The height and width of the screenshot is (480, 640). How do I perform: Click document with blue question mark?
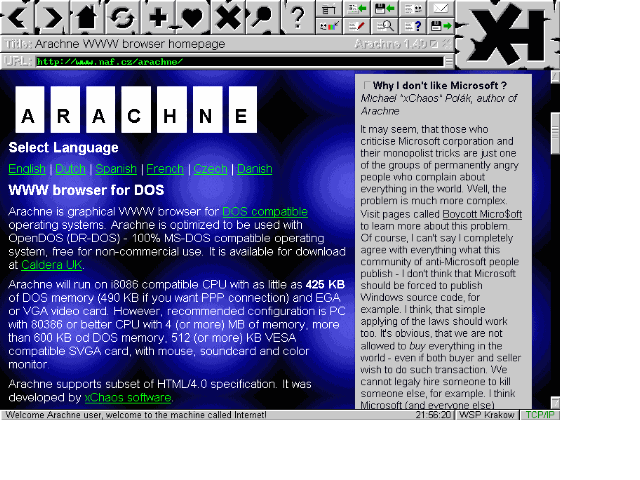(413, 26)
